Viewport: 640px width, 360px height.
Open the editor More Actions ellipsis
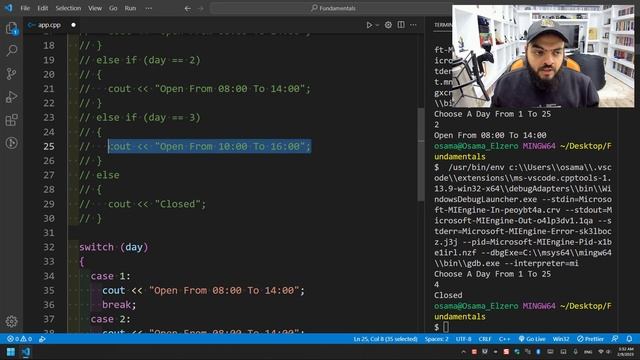click(x=413, y=25)
